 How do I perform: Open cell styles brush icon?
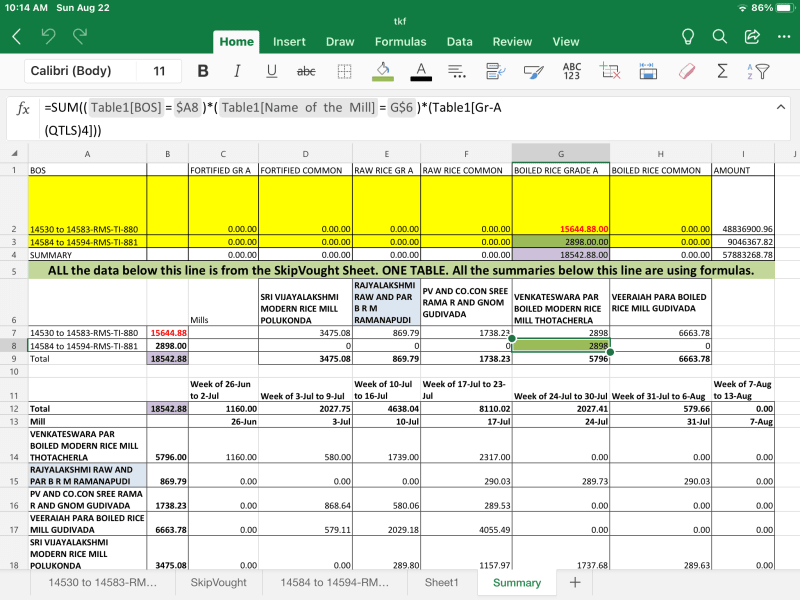534,71
